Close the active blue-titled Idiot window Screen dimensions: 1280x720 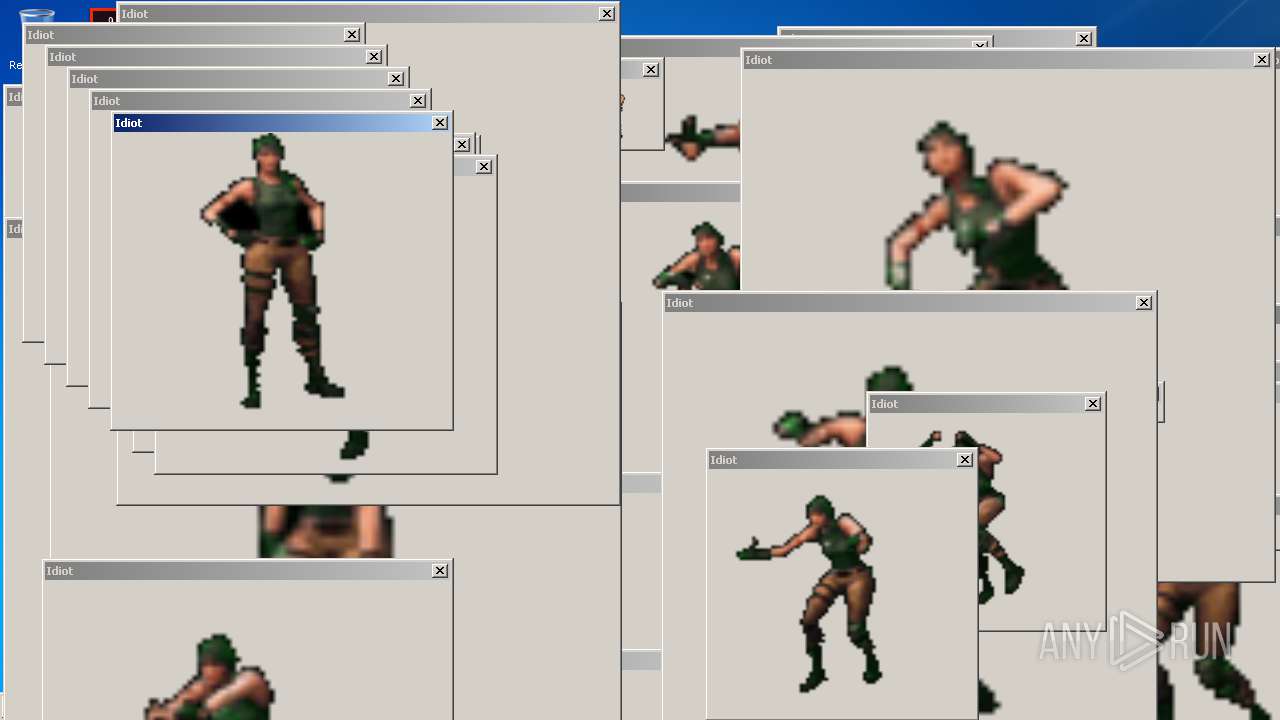tap(440, 123)
